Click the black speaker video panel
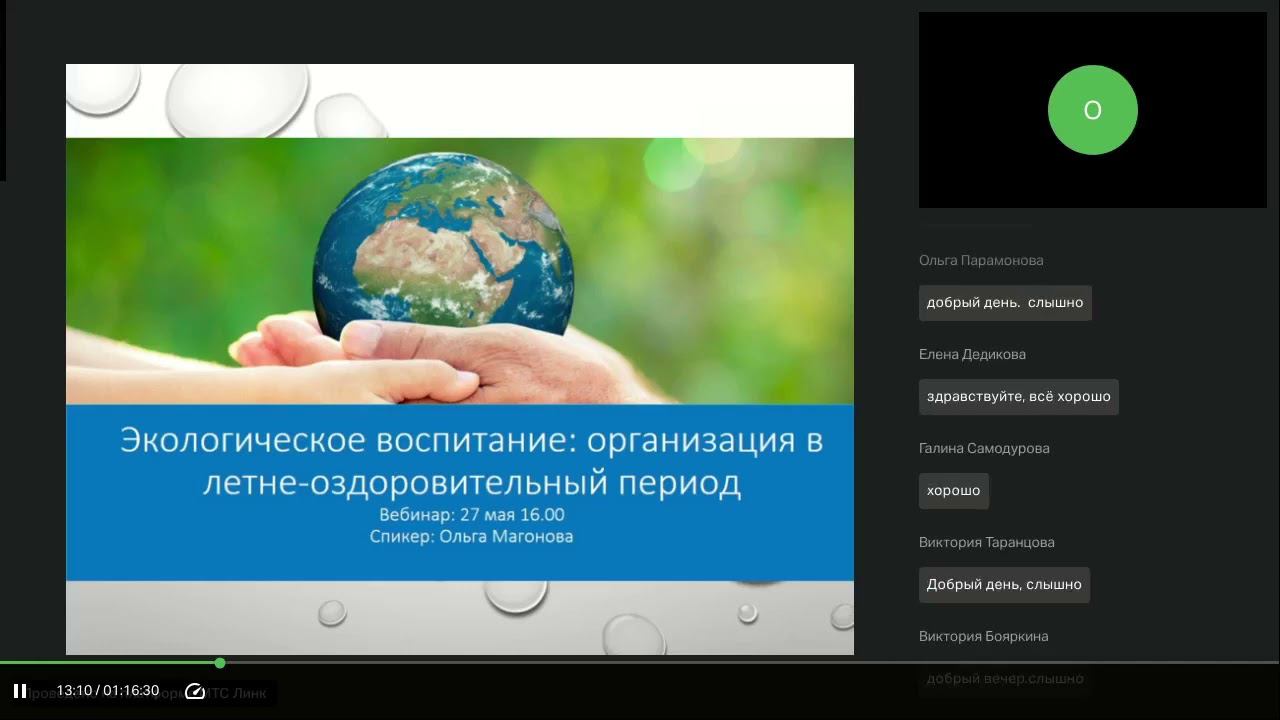Screen dimensions: 1280x720 coord(1093,110)
